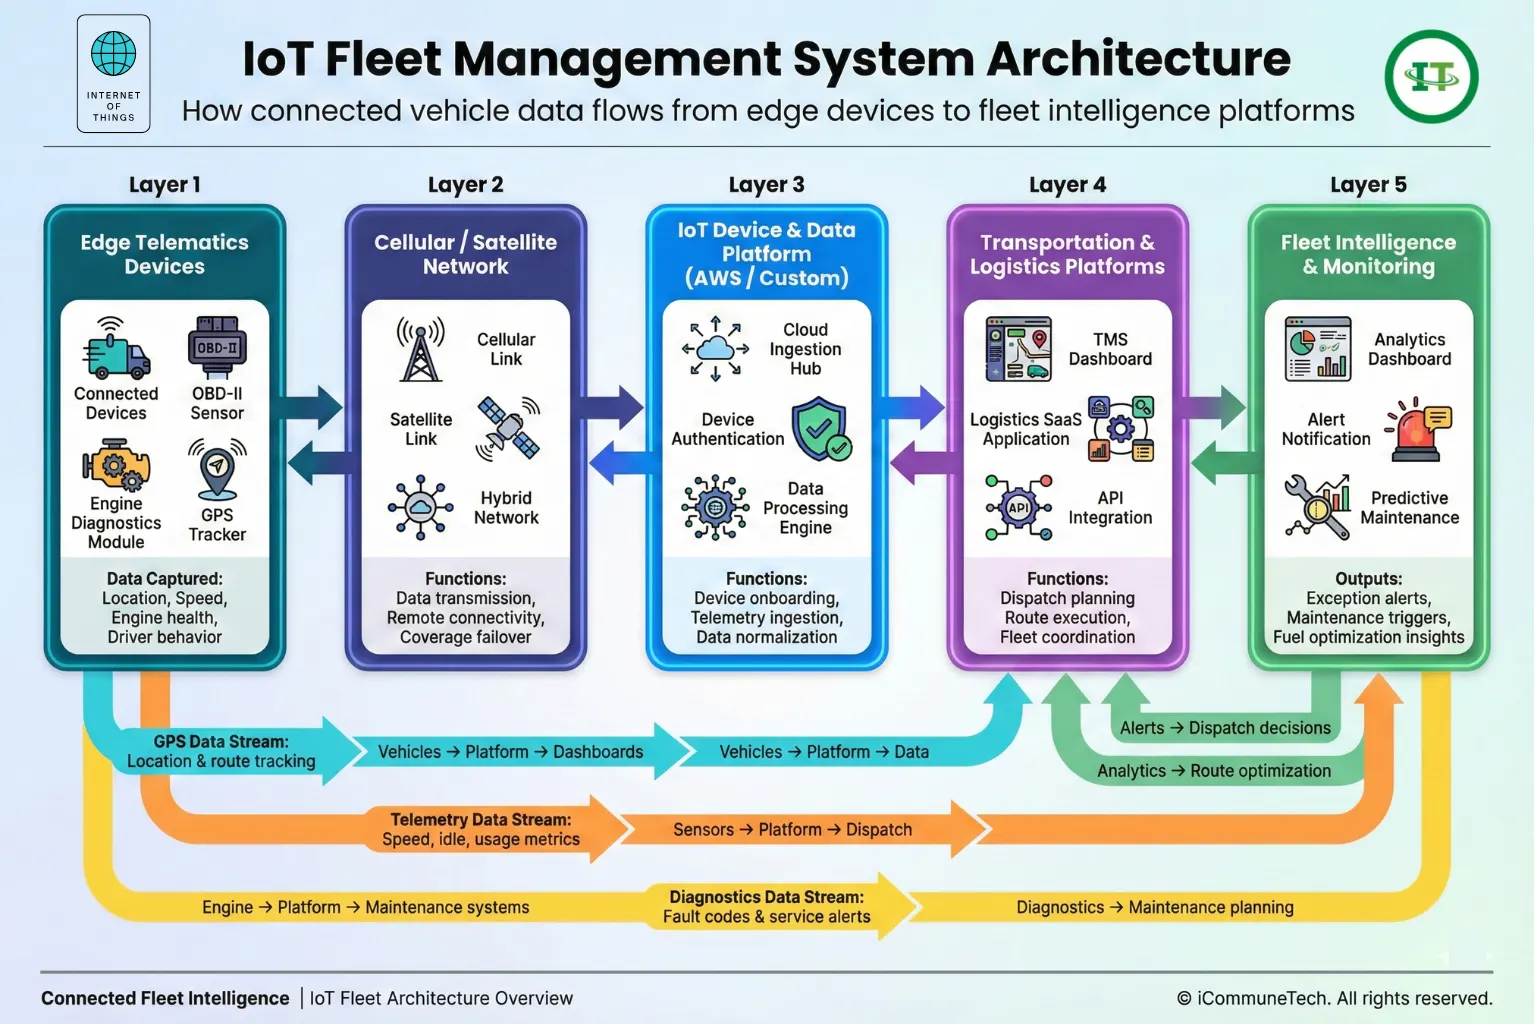Select the Cellular Link tower icon

421,349
